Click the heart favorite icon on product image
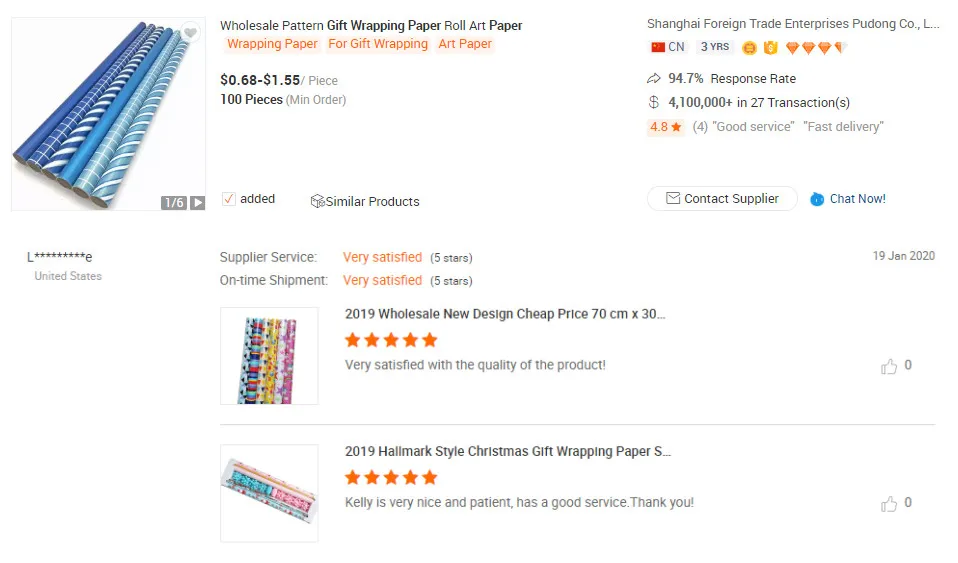Image resolution: width=958 pixels, height=563 pixels. point(190,34)
